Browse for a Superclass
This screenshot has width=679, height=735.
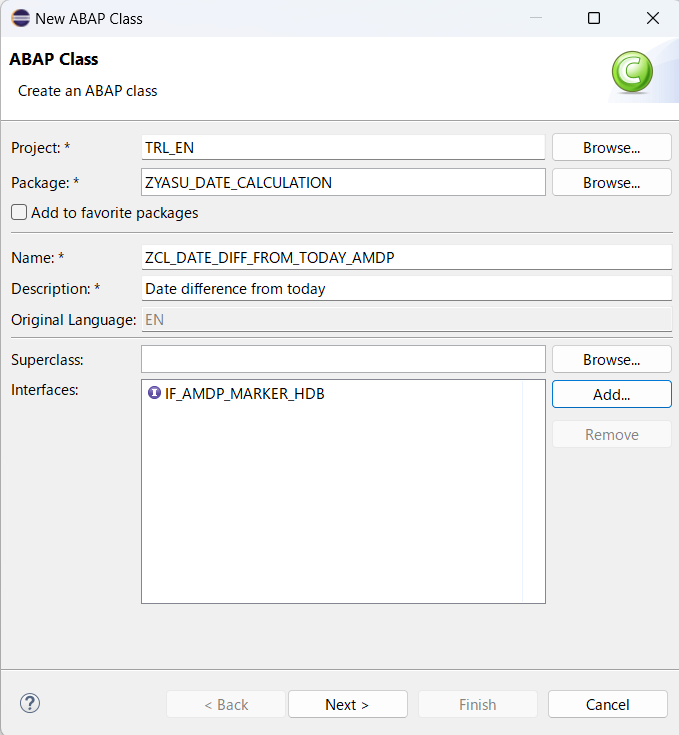point(612,360)
